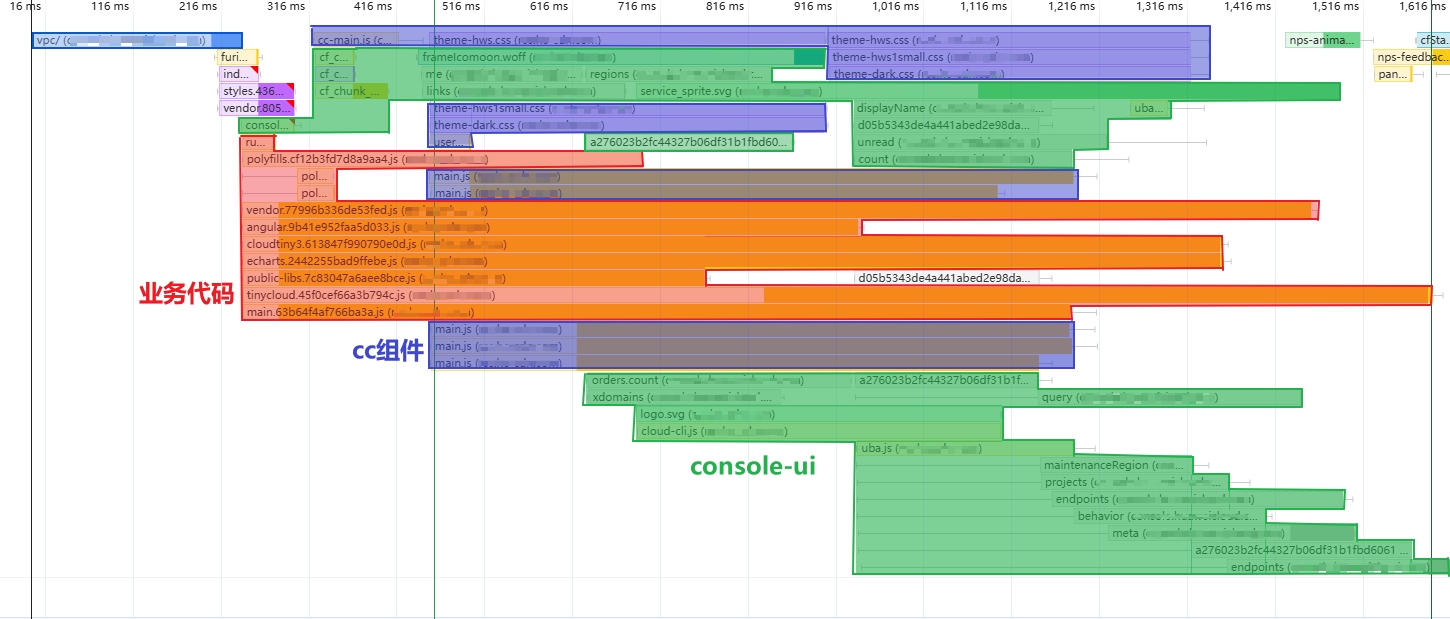The width and height of the screenshot is (1450, 619).
Task: Click the logo.svg request bar
Action: tap(818, 414)
